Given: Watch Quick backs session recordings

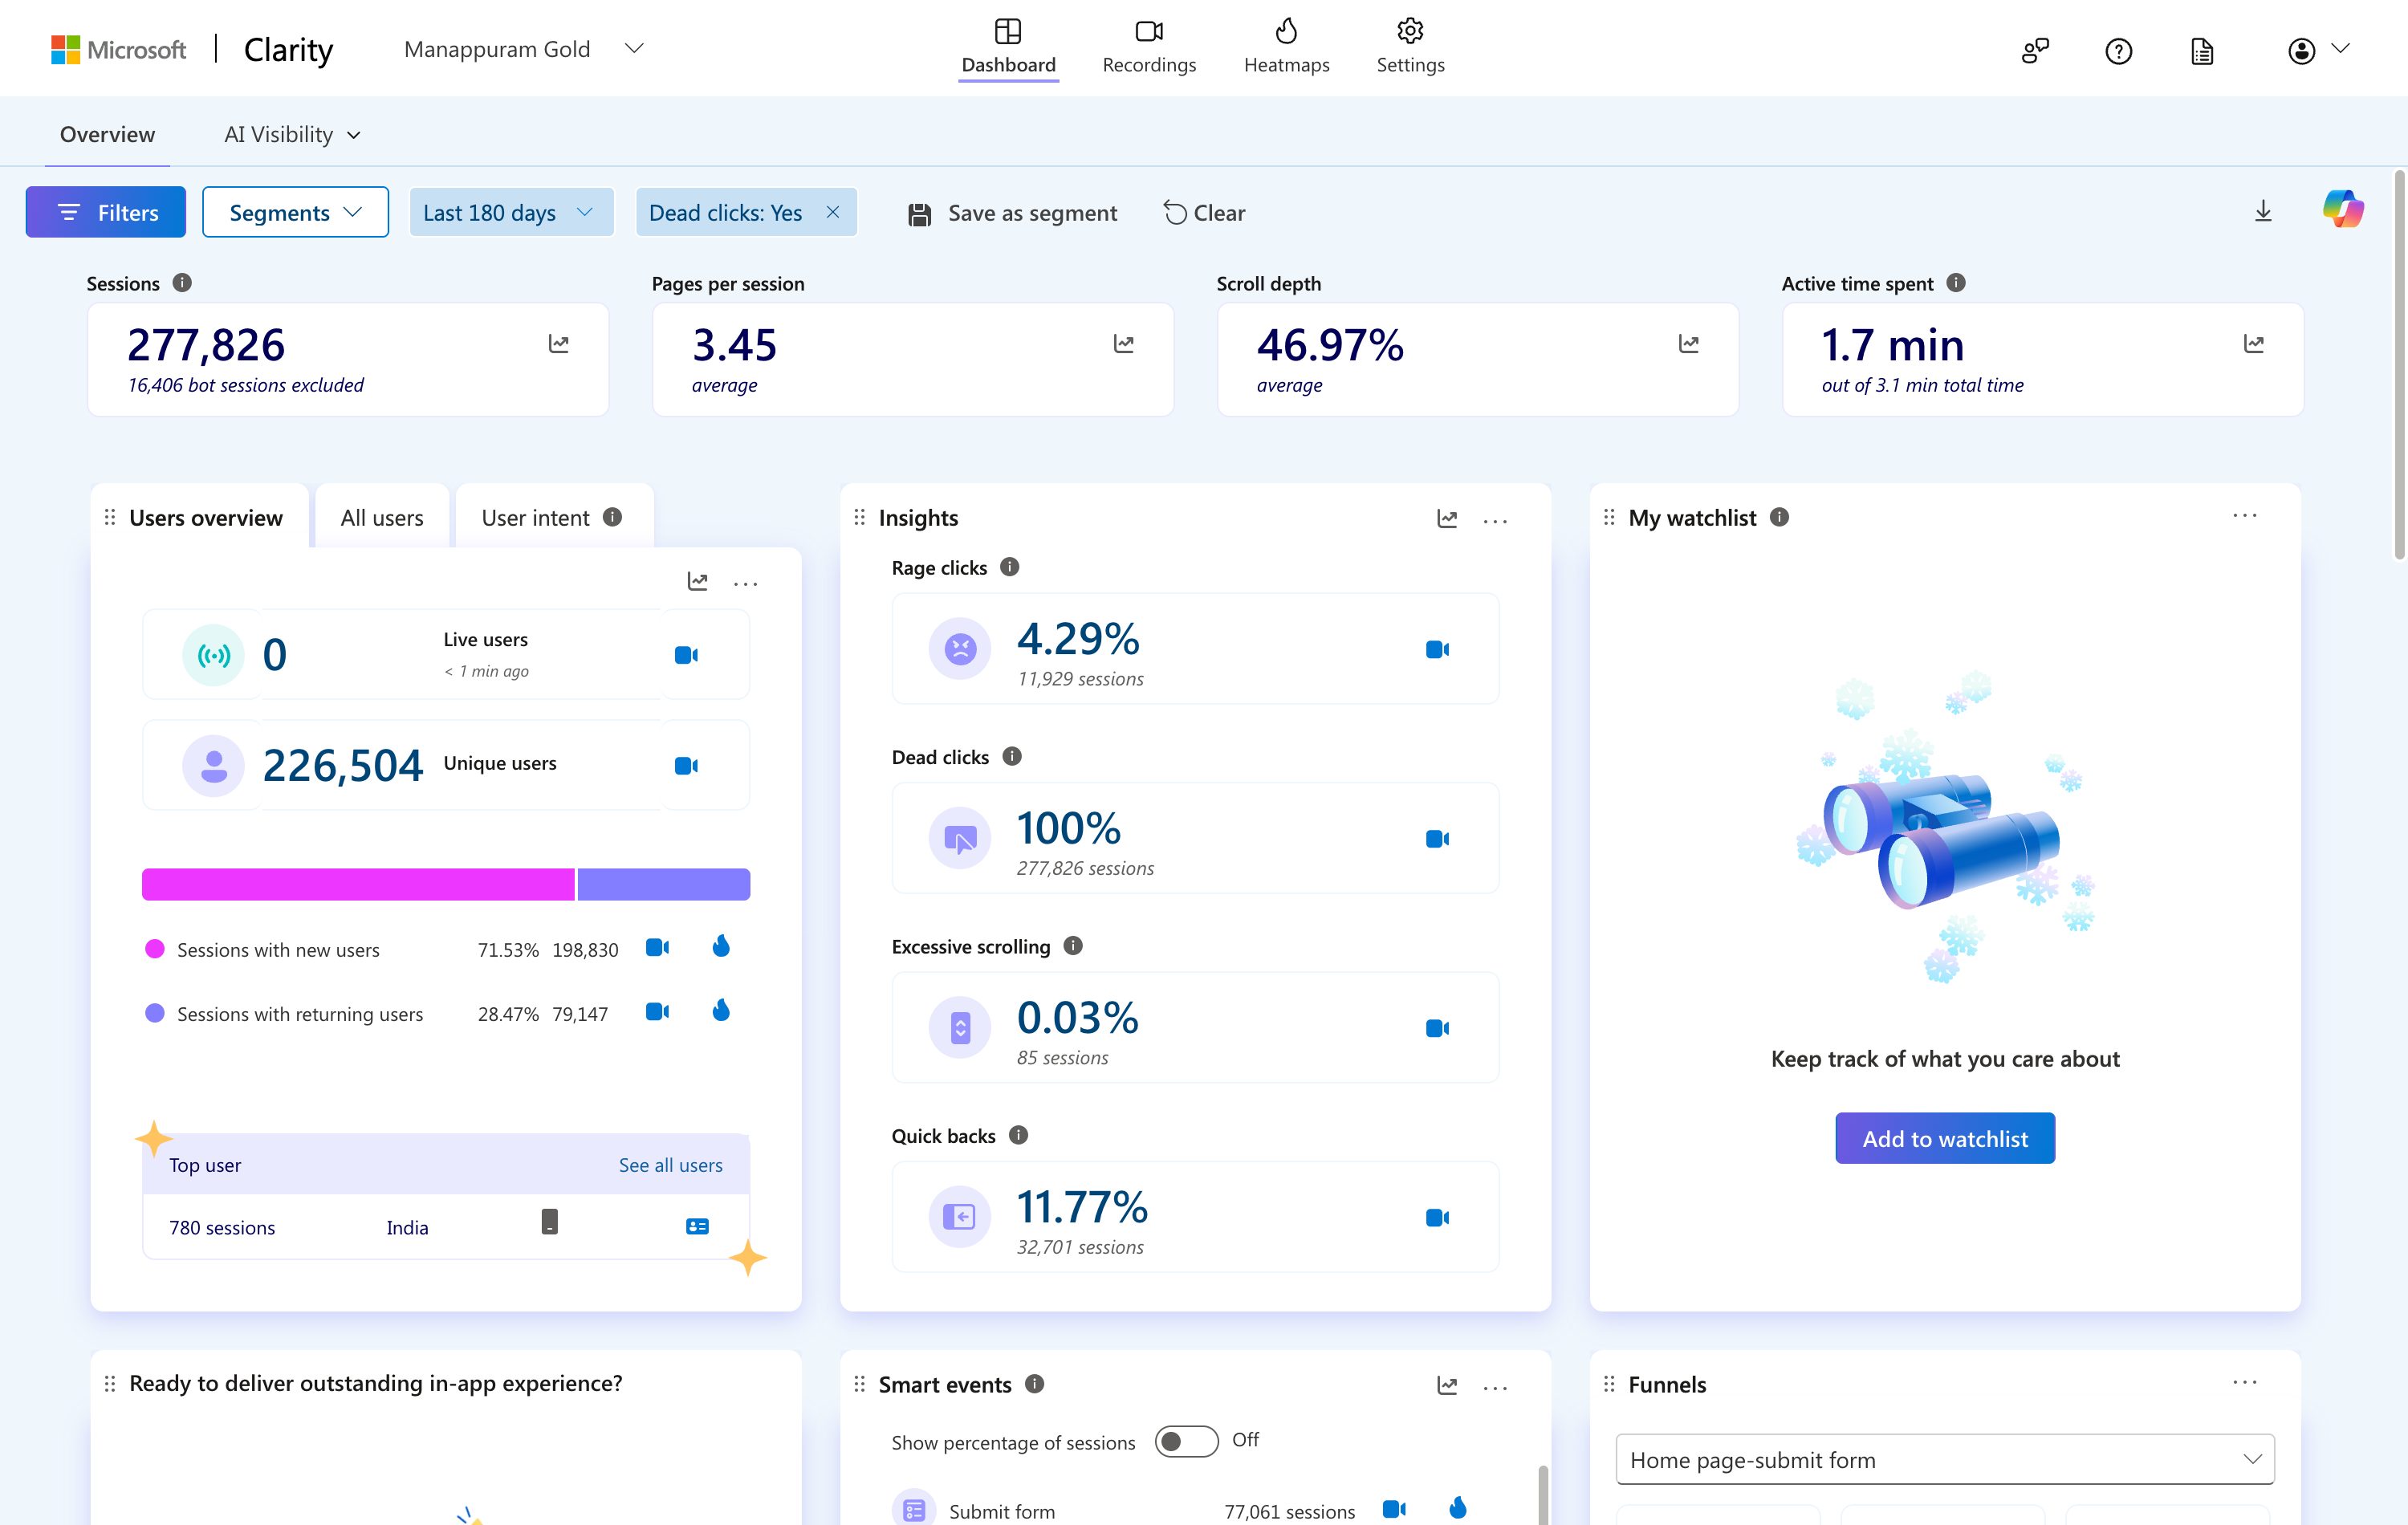Looking at the screenshot, I should tap(1437, 1217).
